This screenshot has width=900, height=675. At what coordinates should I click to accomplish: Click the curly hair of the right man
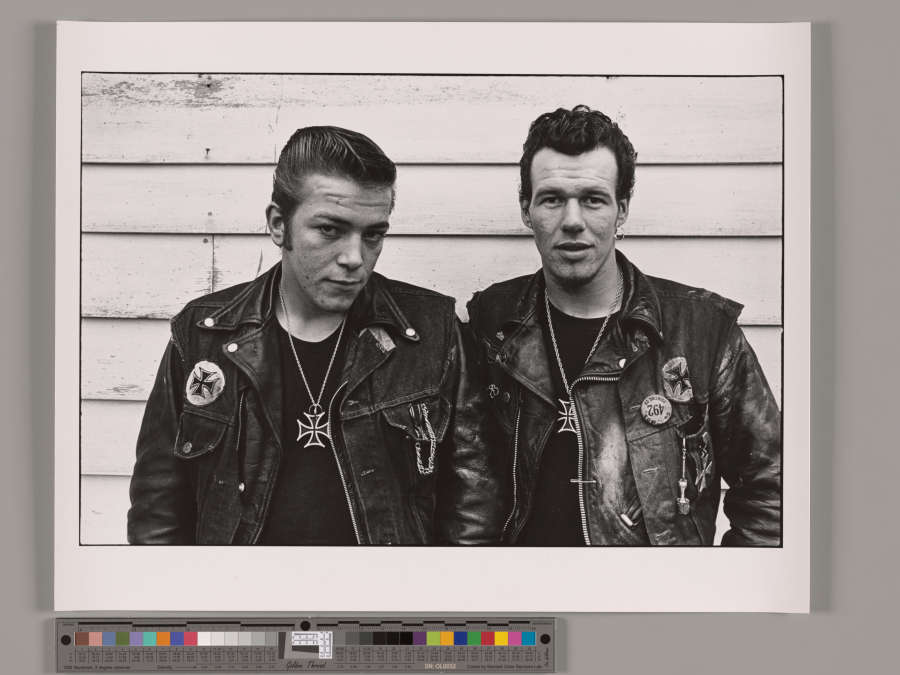[577, 135]
